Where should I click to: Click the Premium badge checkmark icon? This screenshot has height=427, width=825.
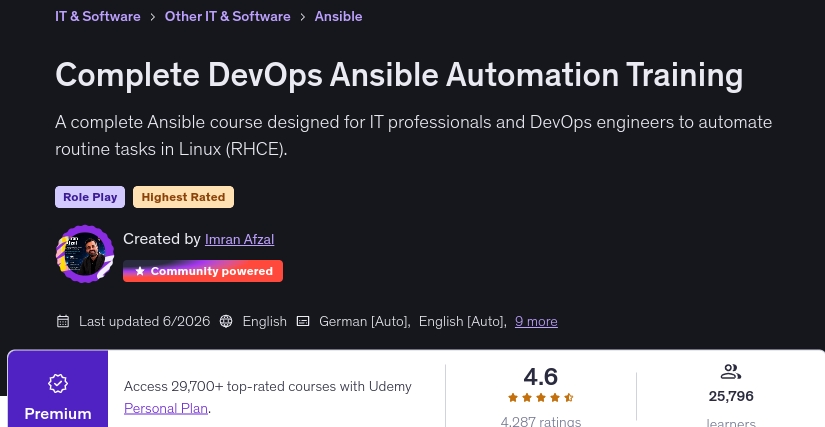coord(58,383)
